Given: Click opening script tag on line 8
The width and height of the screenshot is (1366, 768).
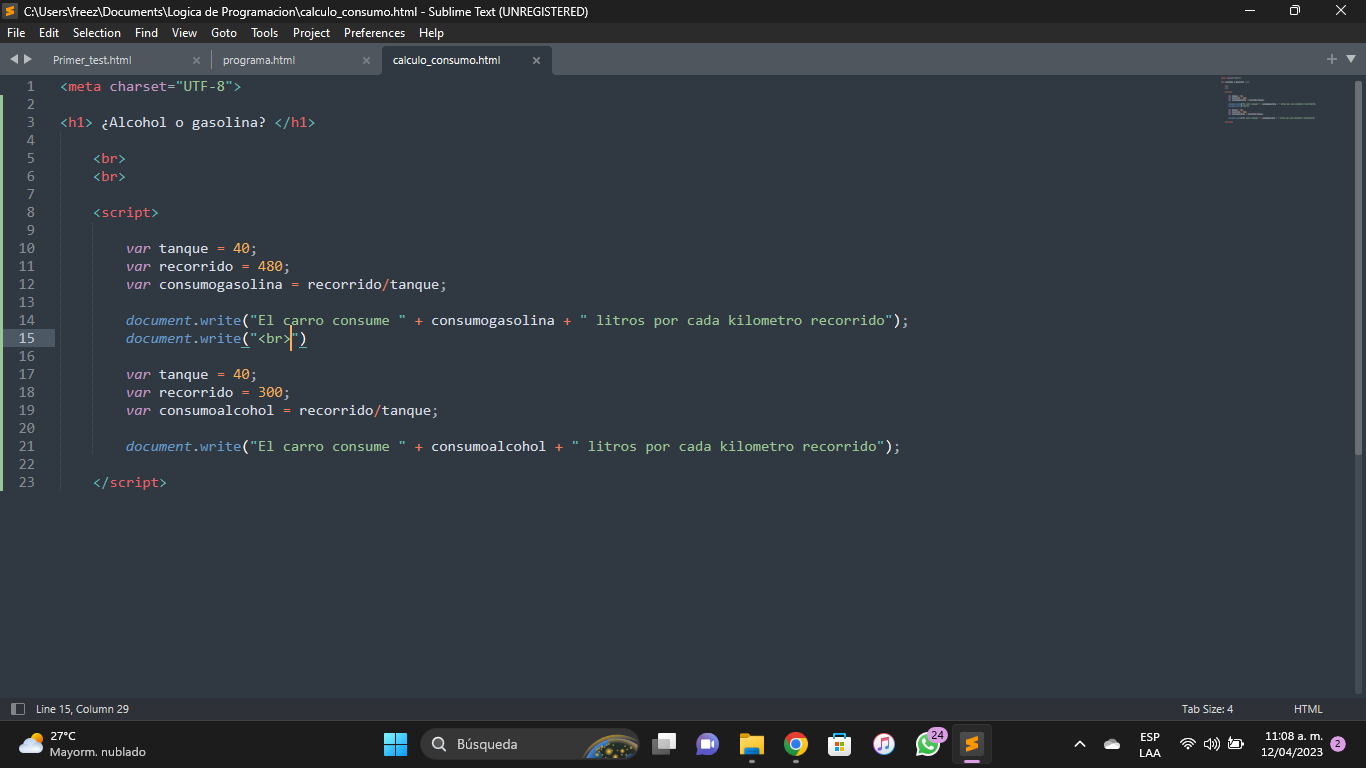Looking at the screenshot, I should (126, 212).
